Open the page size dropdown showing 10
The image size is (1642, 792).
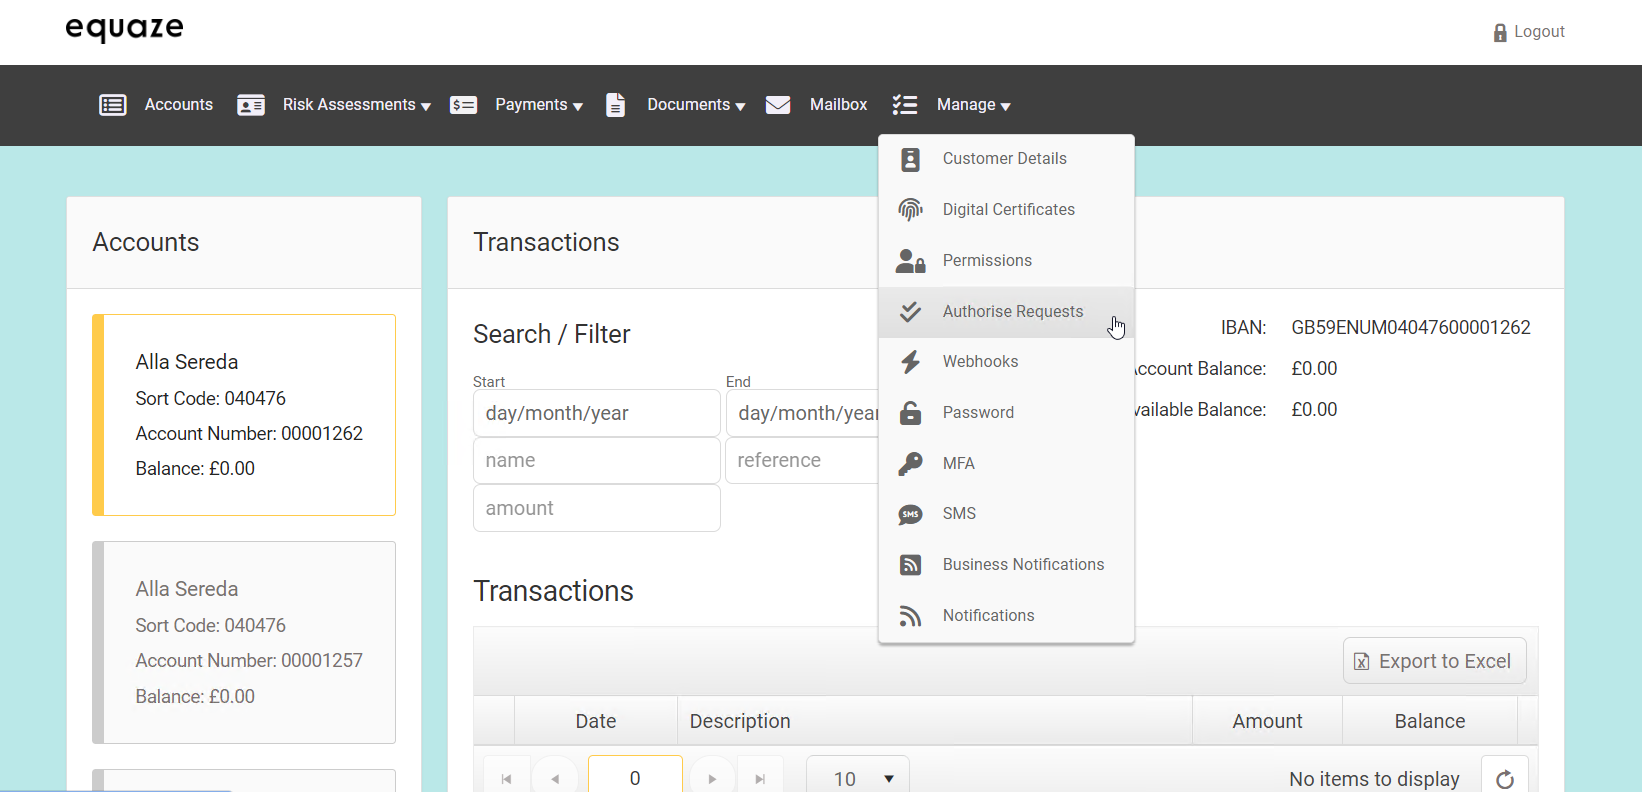pos(858,778)
